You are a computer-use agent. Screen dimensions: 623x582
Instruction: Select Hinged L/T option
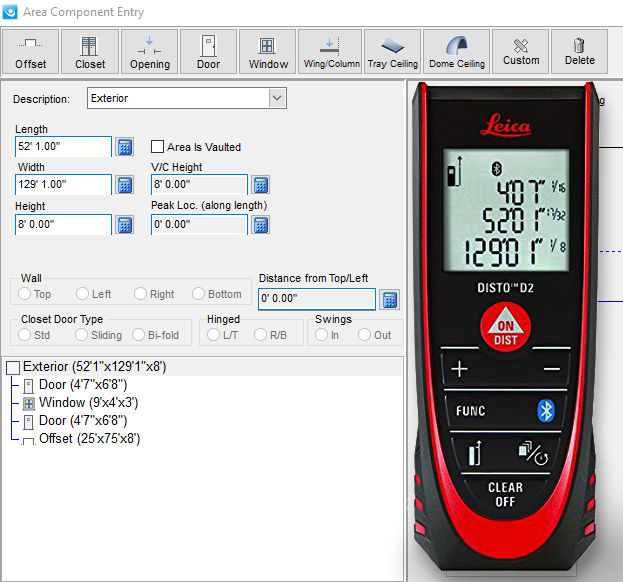click(x=213, y=335)
